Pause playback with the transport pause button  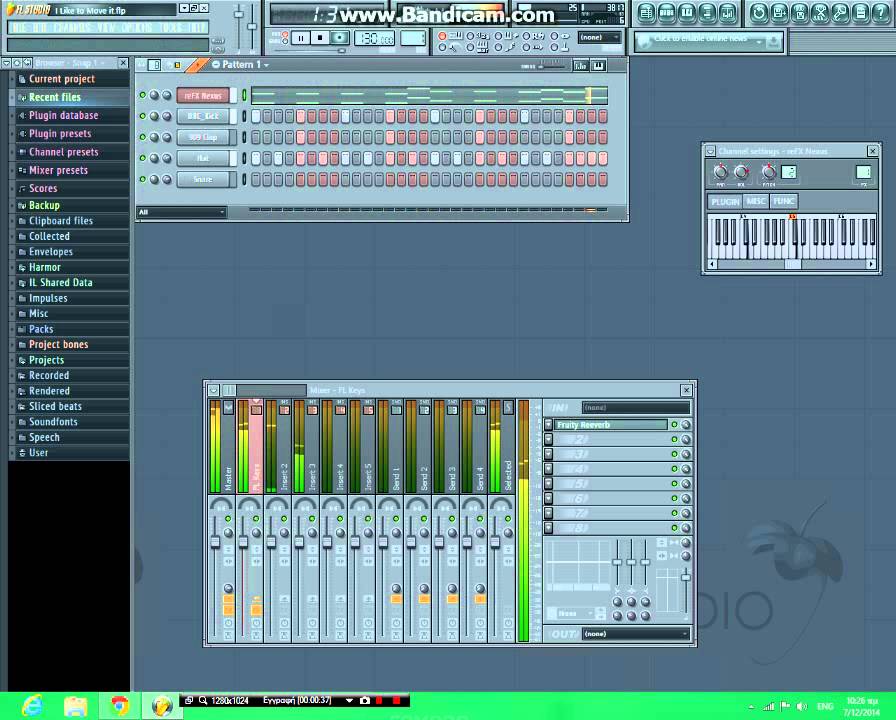(x=301, y=38)
